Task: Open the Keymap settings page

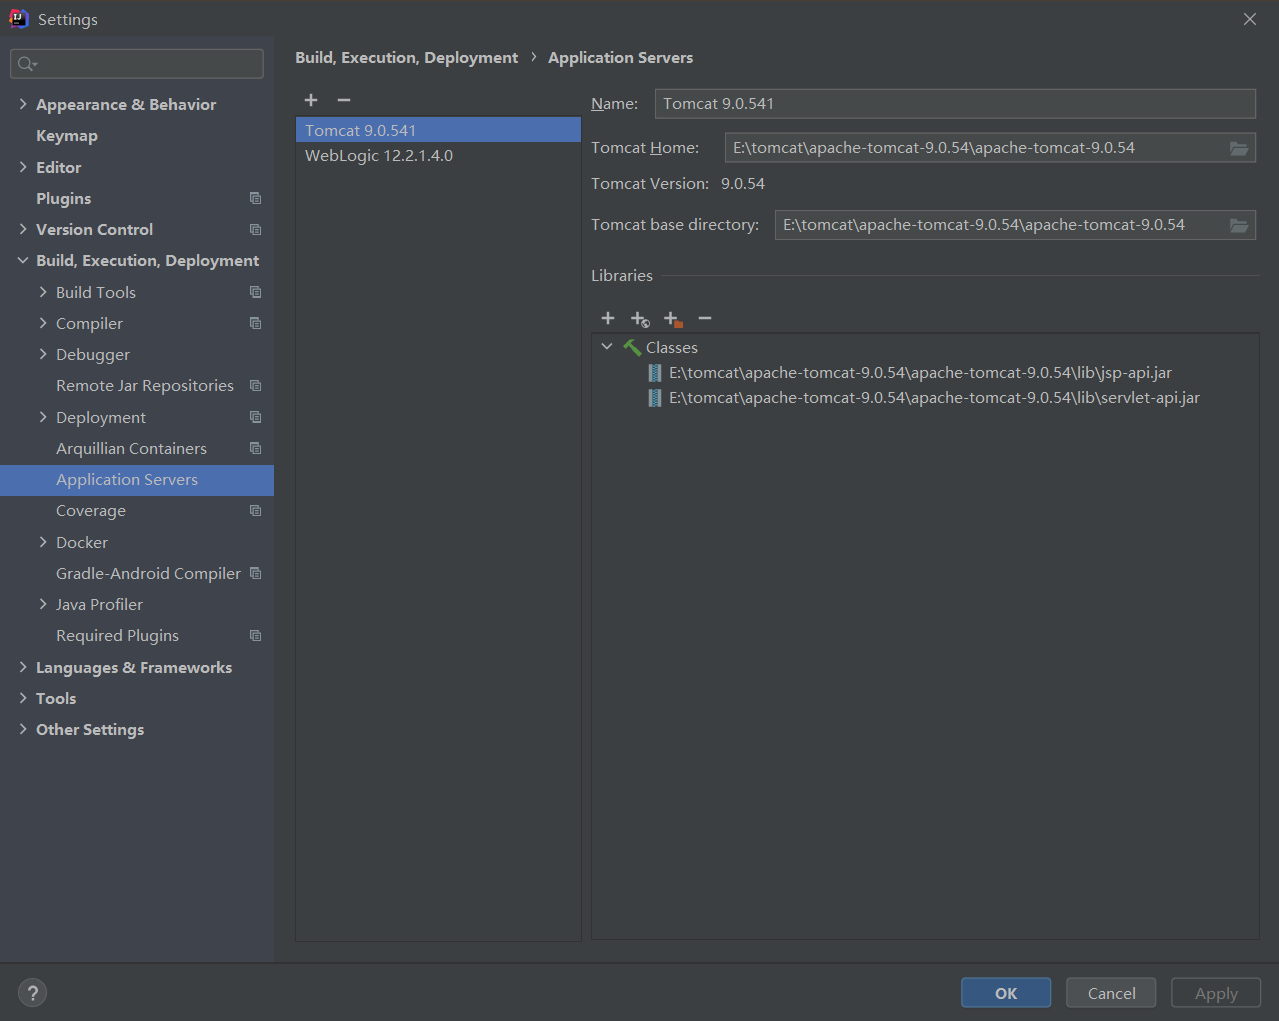Action: 67,136
